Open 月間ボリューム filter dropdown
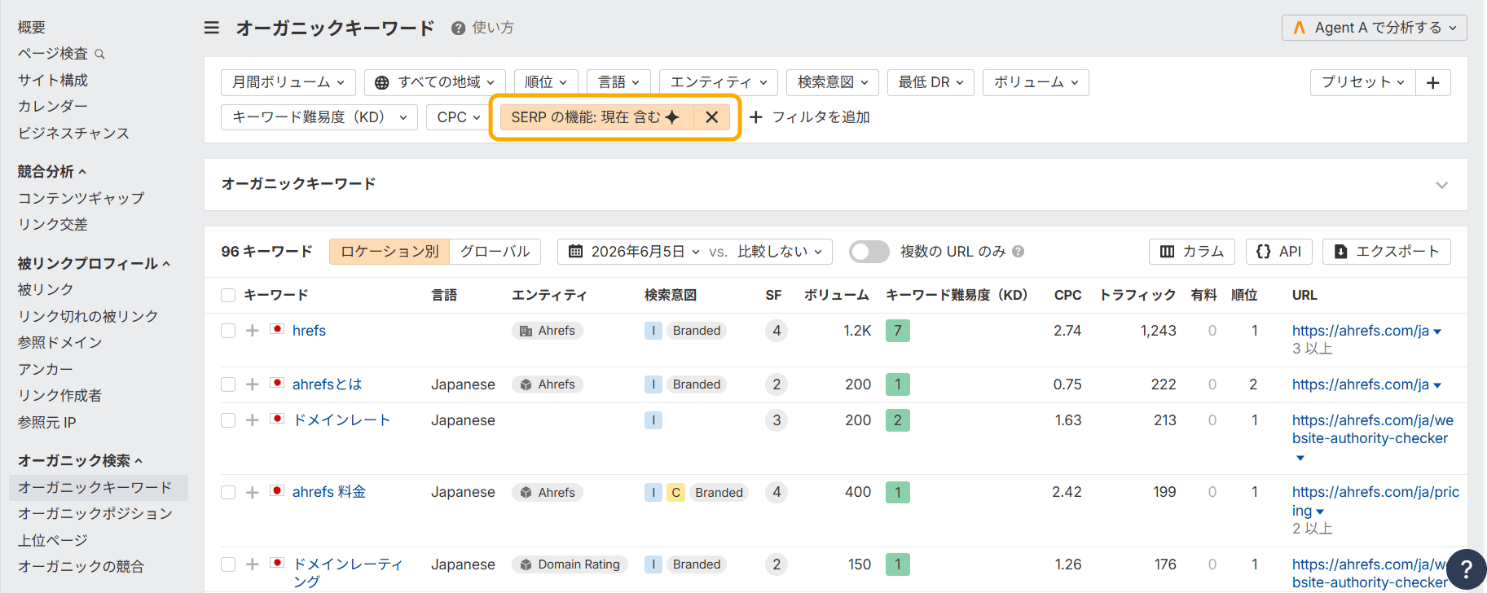1487x593 pixels. point(288,83)
